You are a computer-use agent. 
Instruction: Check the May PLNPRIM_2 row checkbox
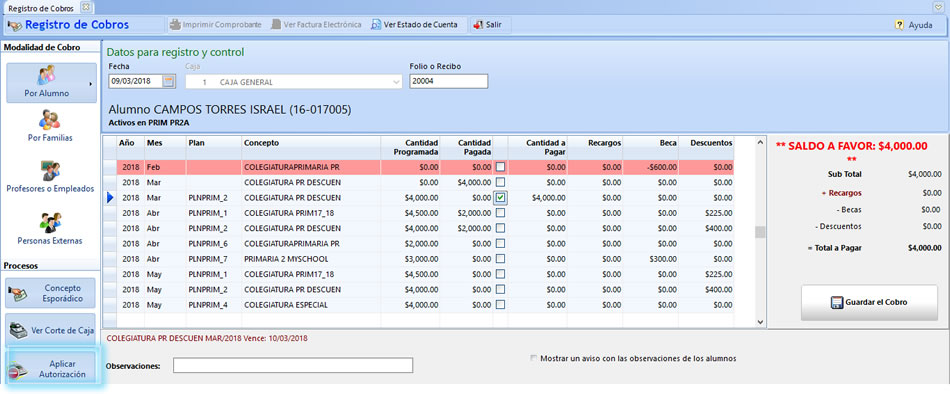(x=500, y=289)
